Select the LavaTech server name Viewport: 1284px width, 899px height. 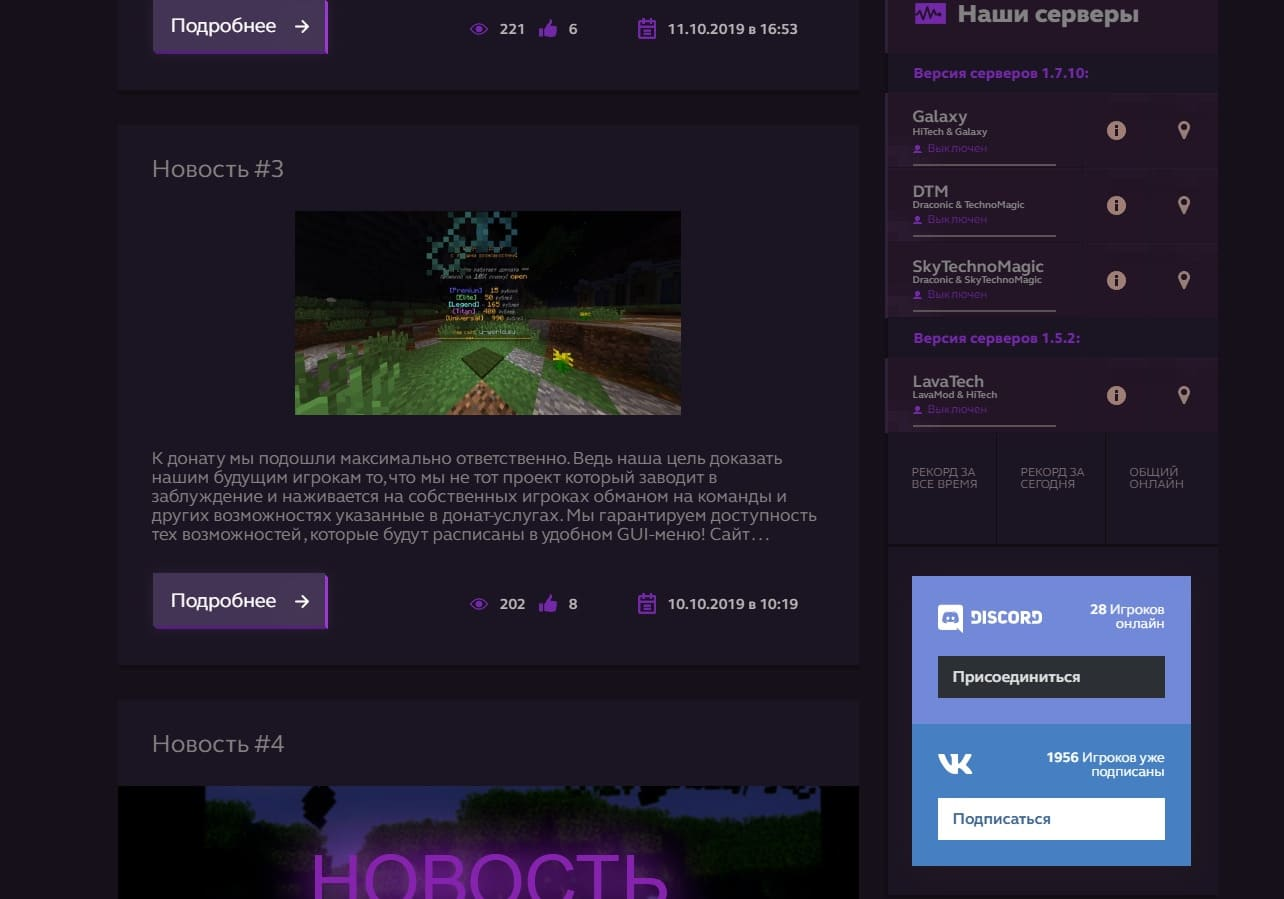click(x=948, y=381)
